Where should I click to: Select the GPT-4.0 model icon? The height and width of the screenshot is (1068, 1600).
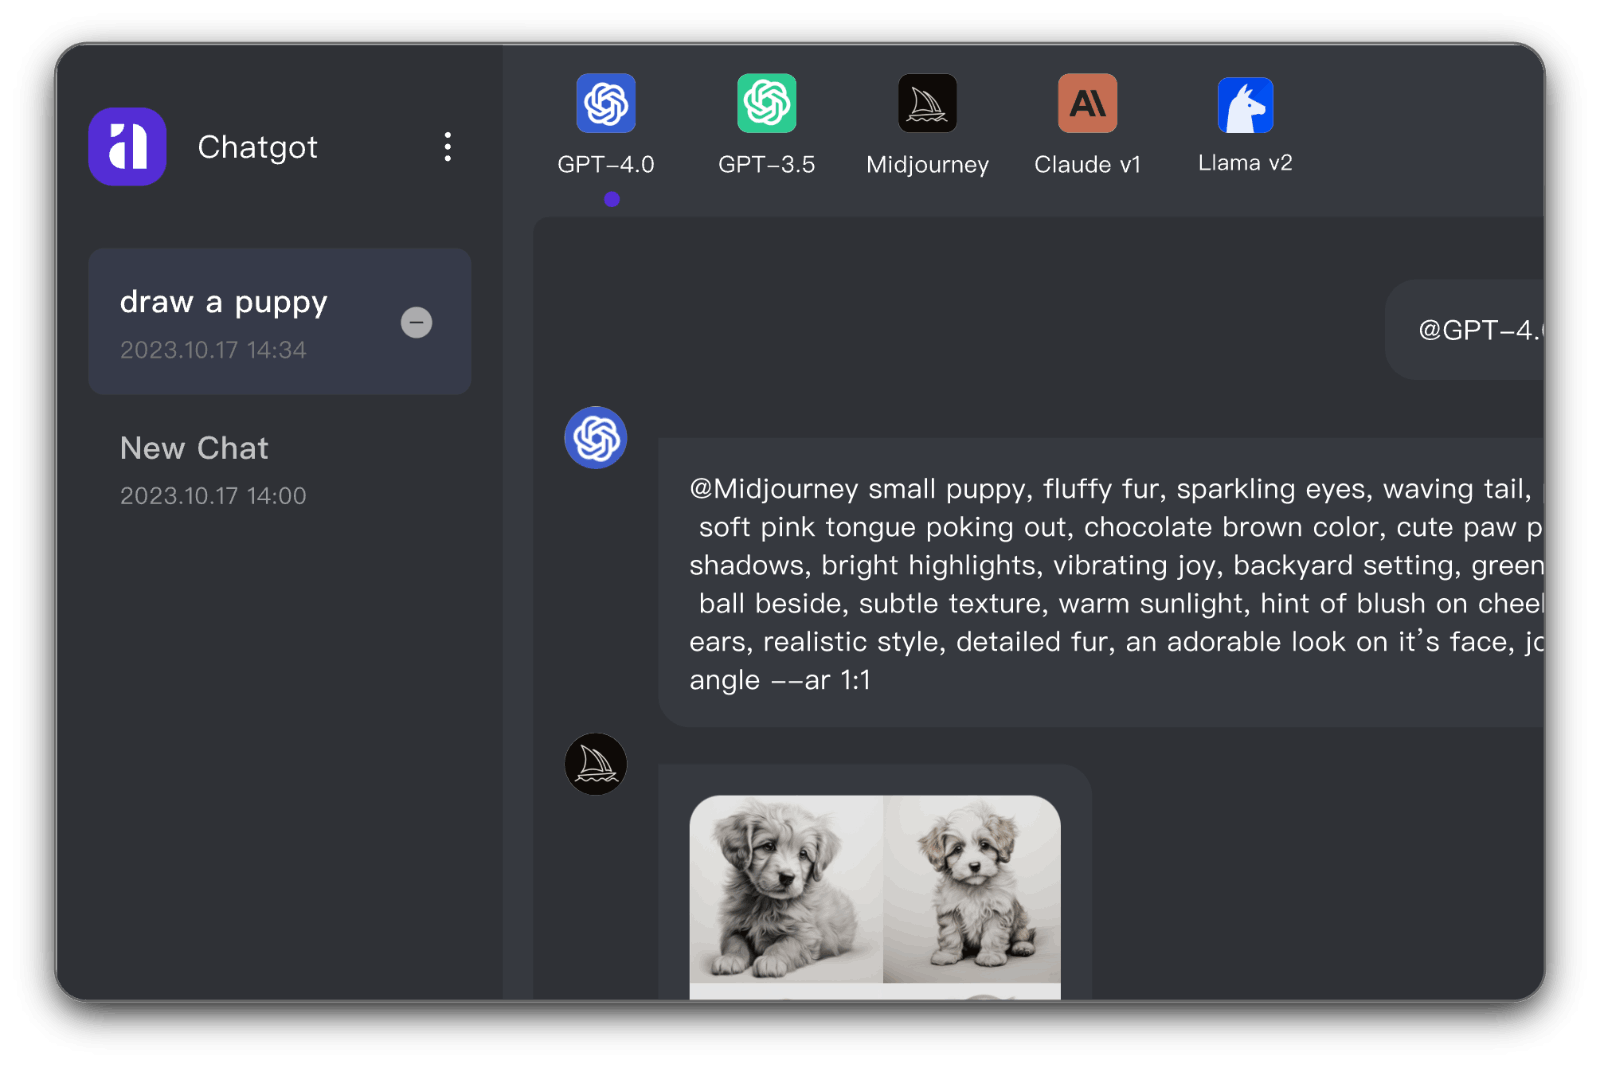coord(606,103)
